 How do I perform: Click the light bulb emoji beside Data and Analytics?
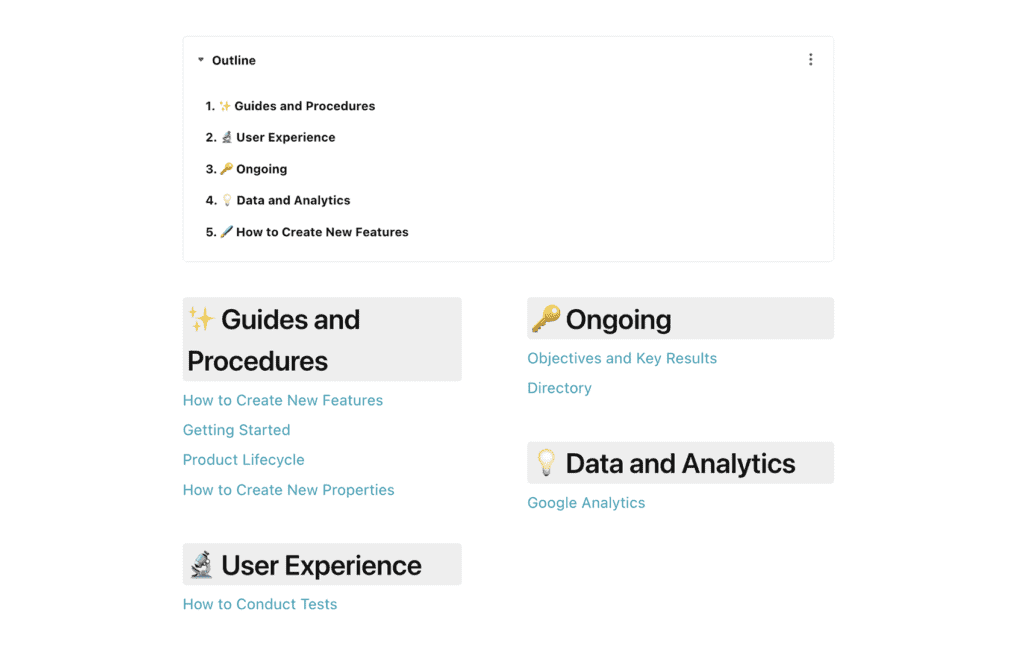(546, 463)
